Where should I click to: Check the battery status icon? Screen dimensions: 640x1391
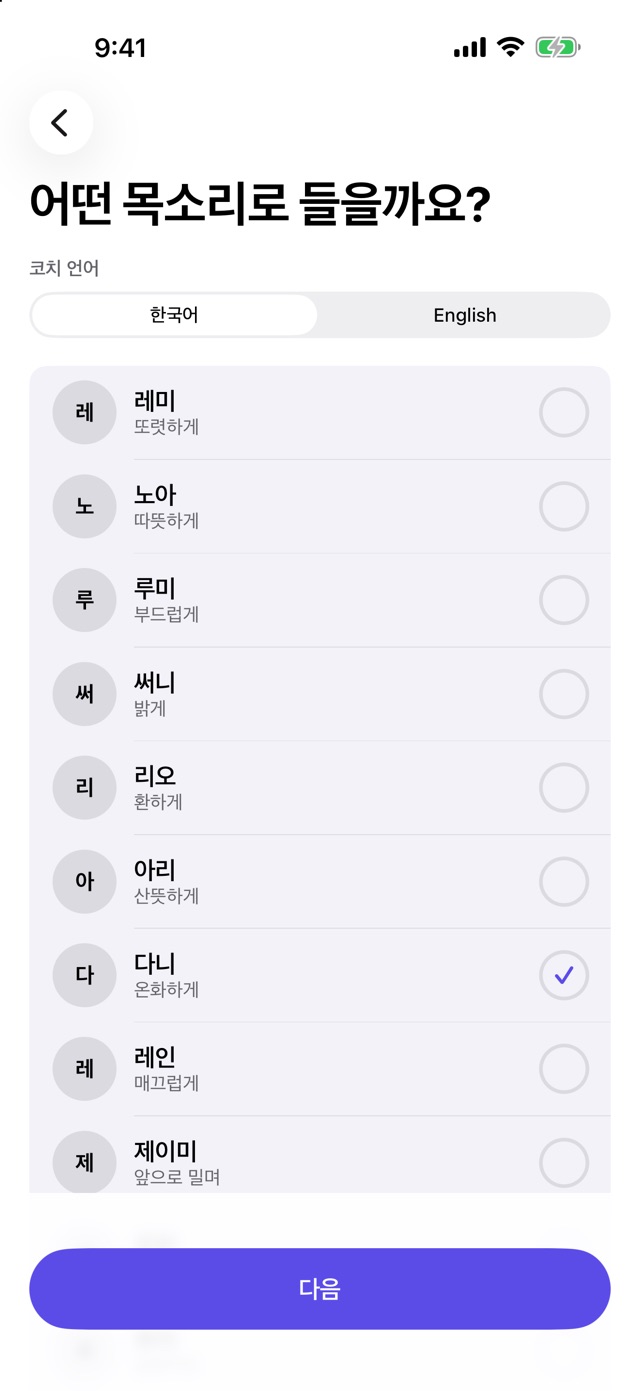tap(558, 47)
